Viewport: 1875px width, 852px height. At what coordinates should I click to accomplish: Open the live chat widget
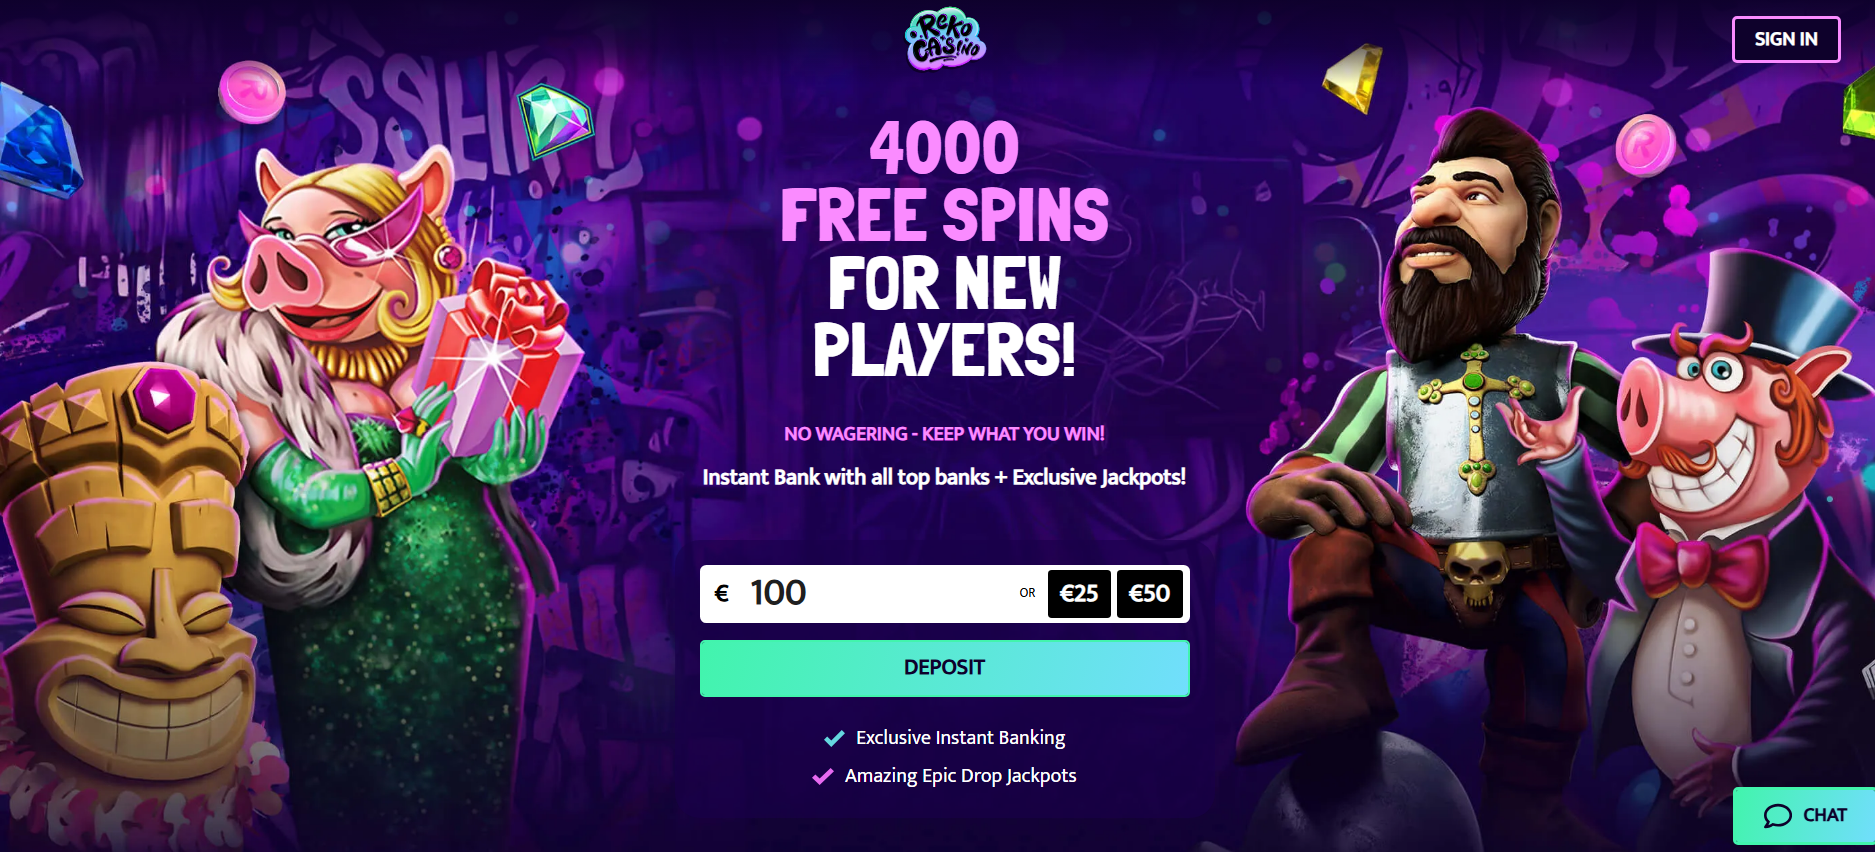1804,816
